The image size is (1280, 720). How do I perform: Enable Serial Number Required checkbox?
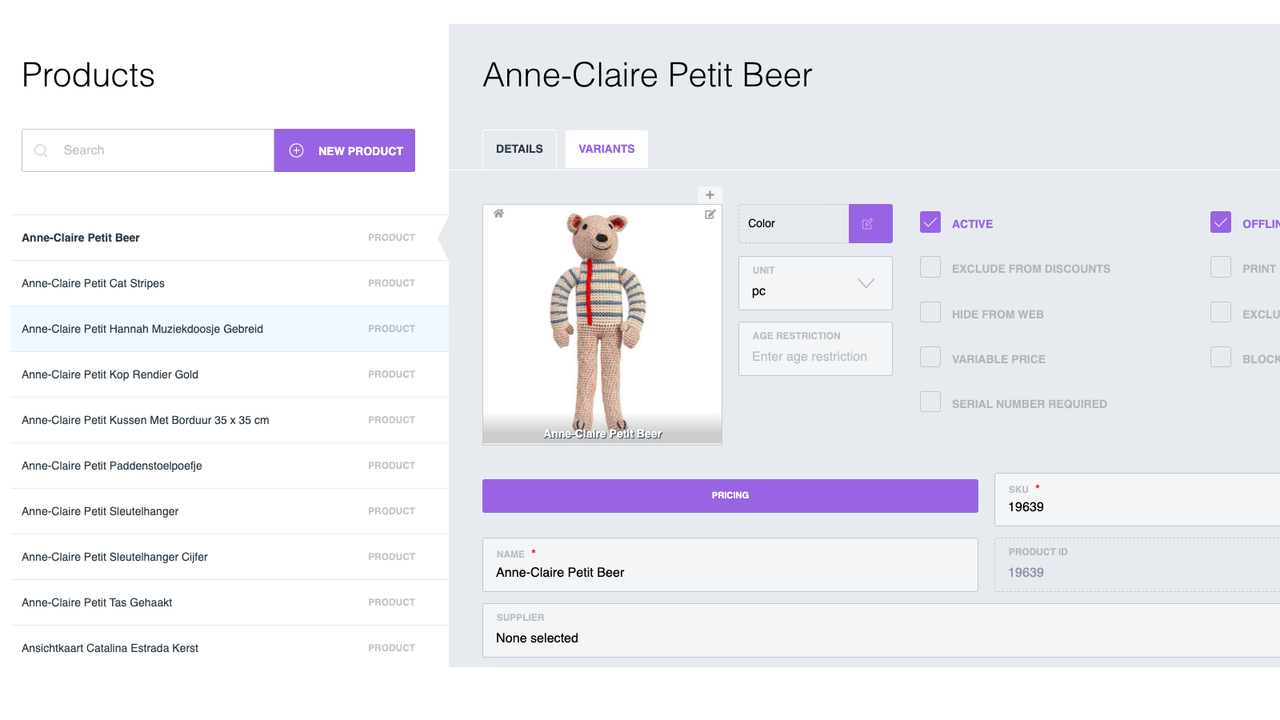point(930,402)
